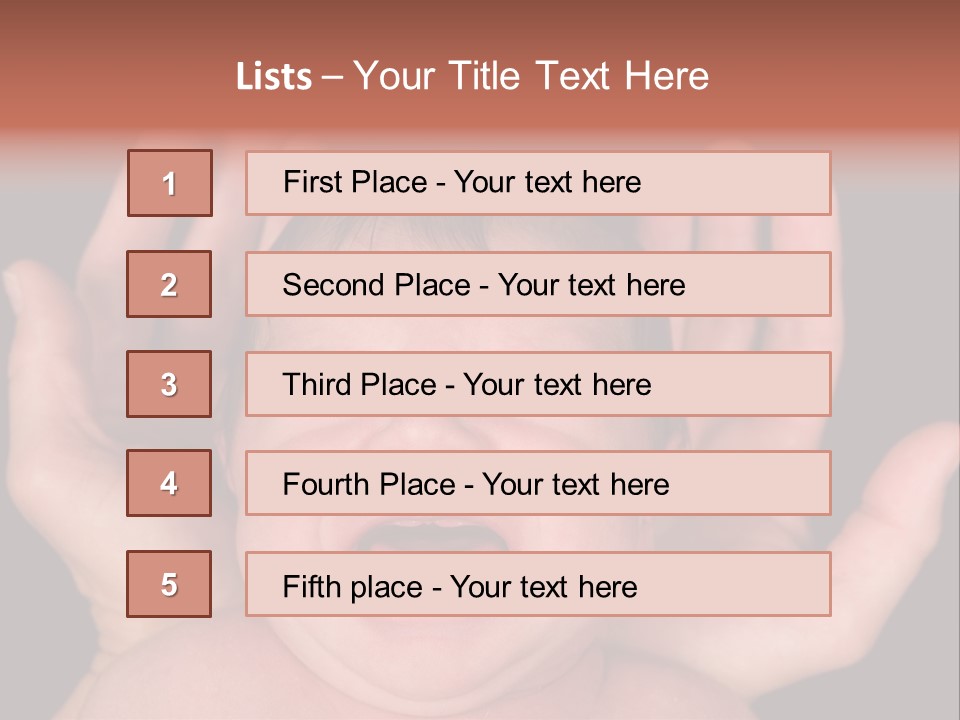The image size is (960, 720).
Task: Click 'Your text here' in Fifth place row
Action: coord(544,587)
